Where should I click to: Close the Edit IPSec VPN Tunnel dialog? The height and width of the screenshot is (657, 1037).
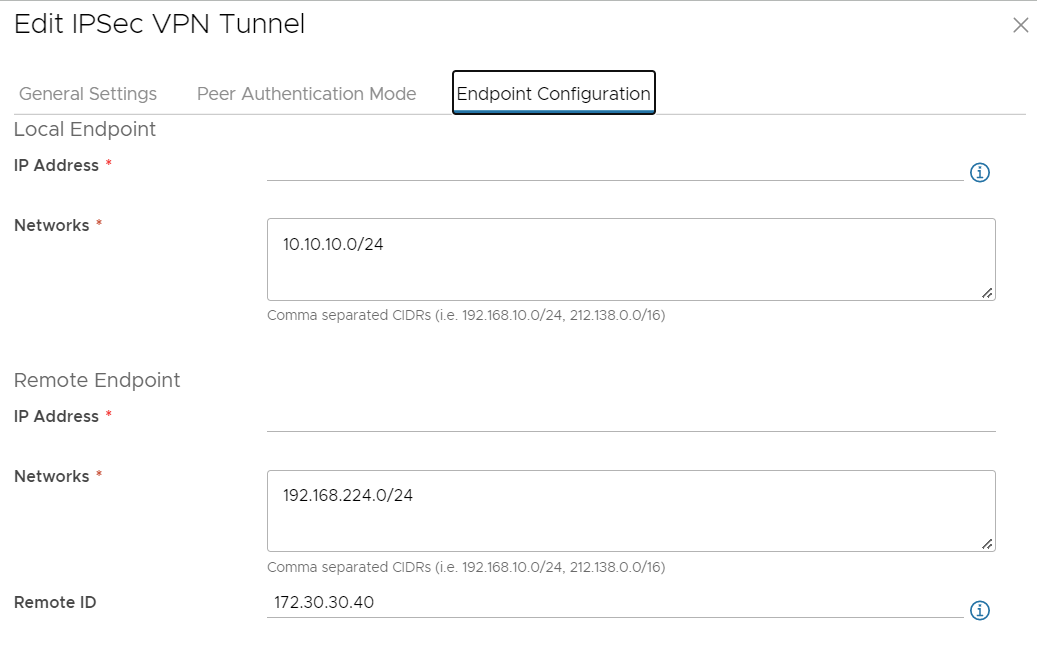pyautogui.click(x=1020, y=26)
